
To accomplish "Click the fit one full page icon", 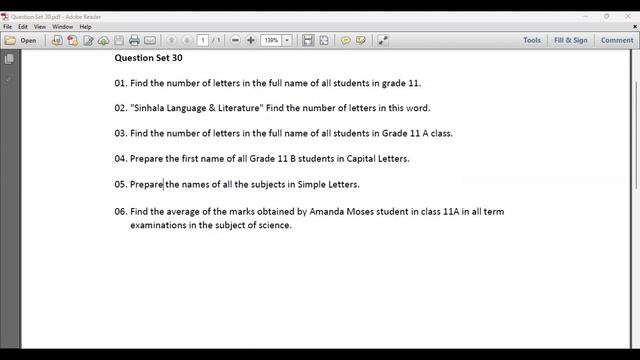I will pyautogui.click(x=324, y=40).
